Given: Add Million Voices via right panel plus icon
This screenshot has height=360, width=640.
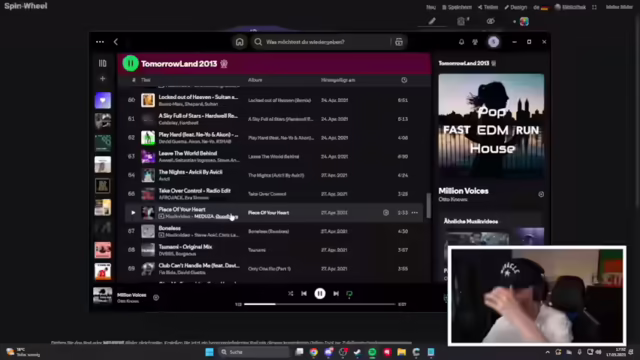Looking at the screenshot, I should pyautogui.click(x=541, y=194).
